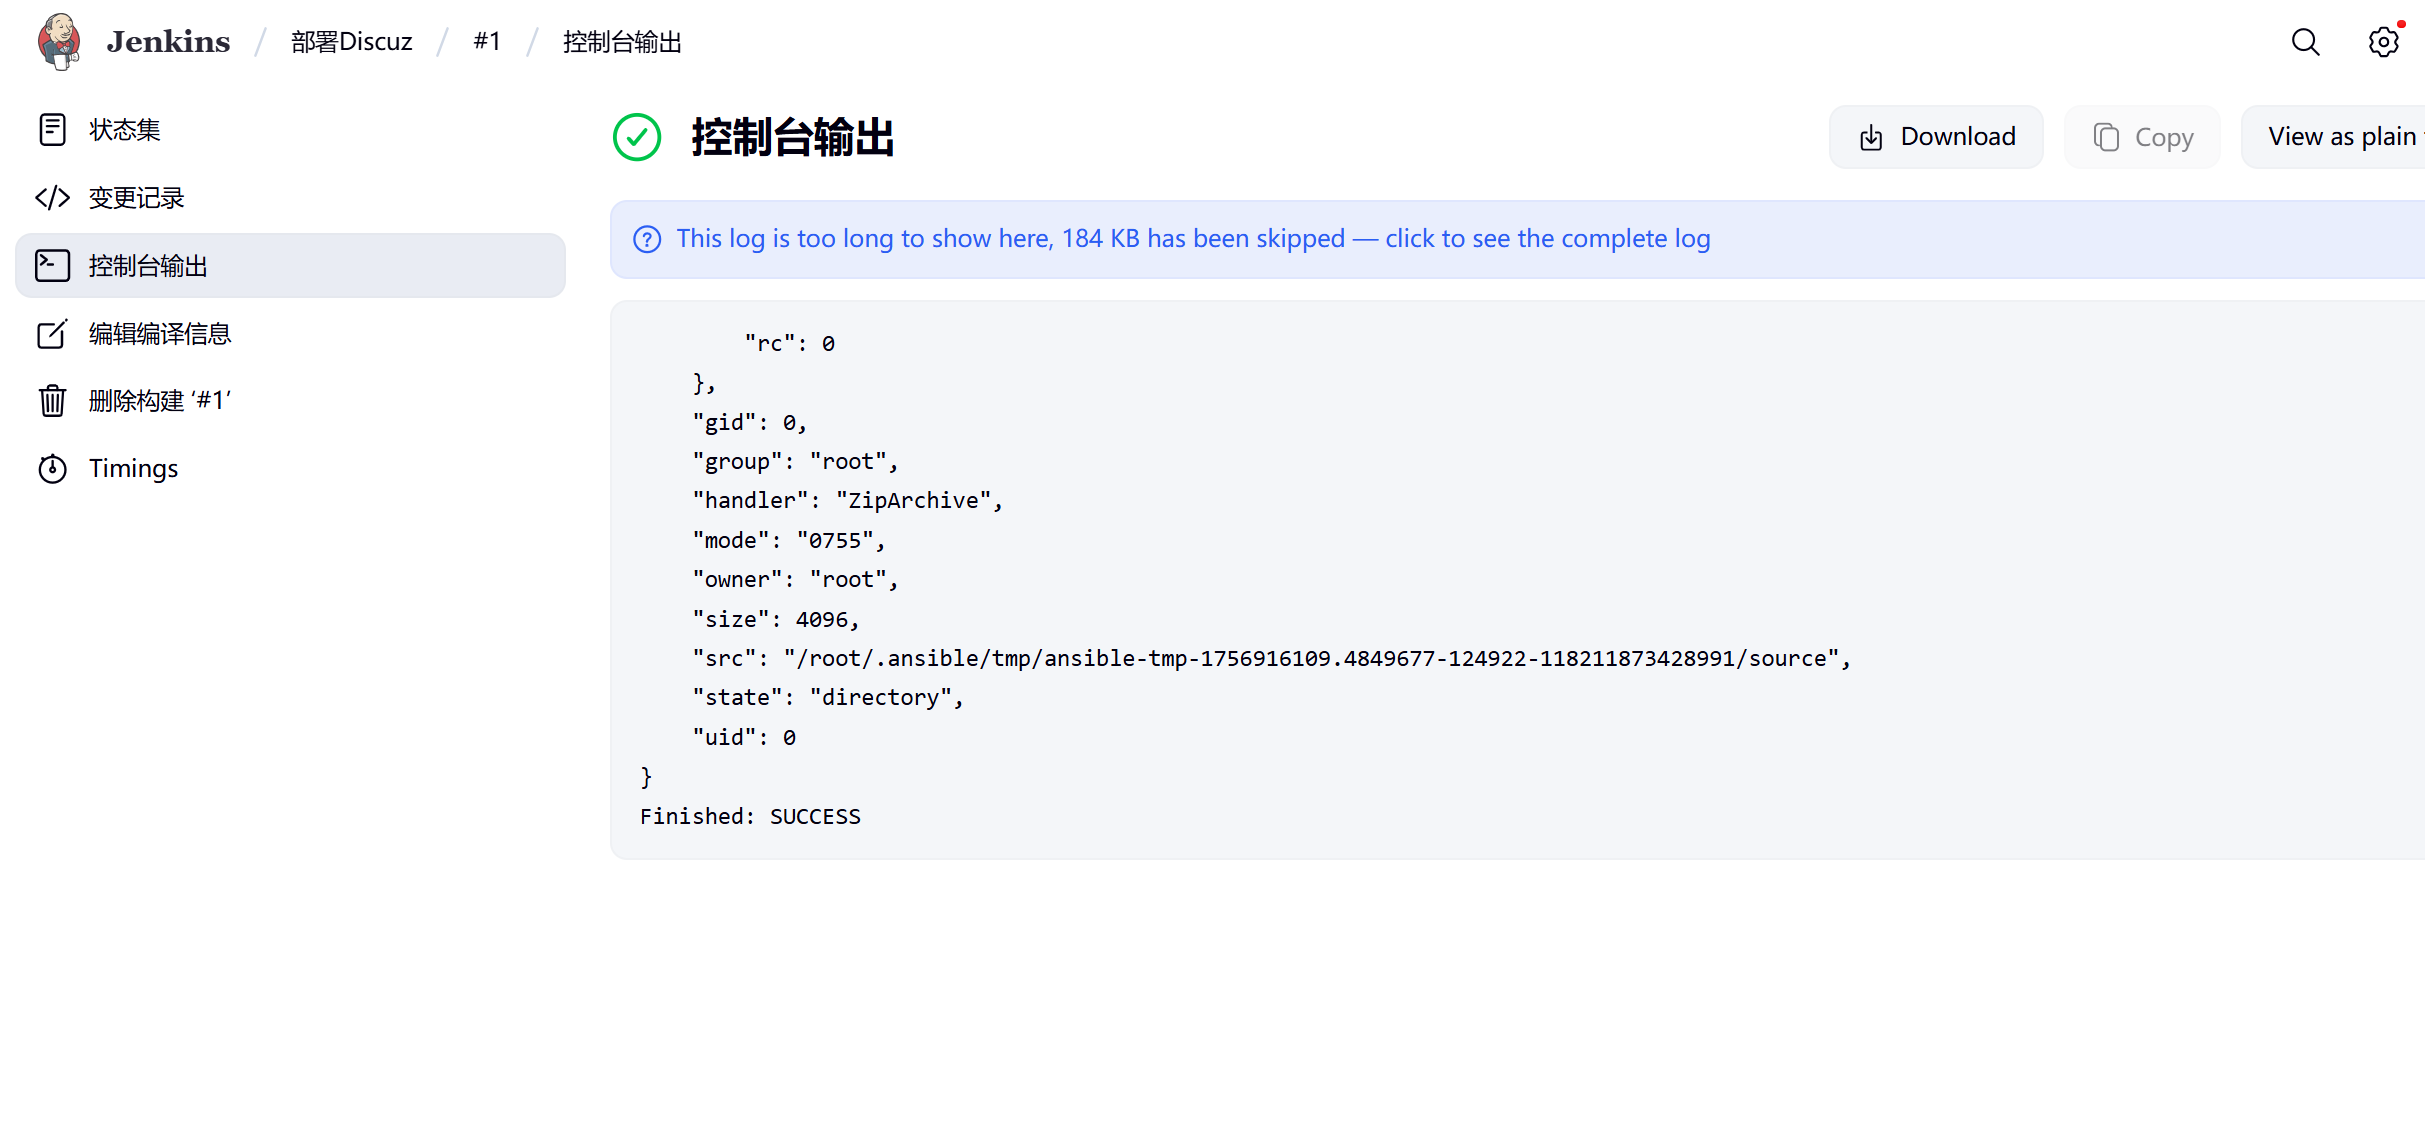Click the Timings stopwatch icon
The width and height of the screenshot is (2425, 1138).
pos(52,468)
